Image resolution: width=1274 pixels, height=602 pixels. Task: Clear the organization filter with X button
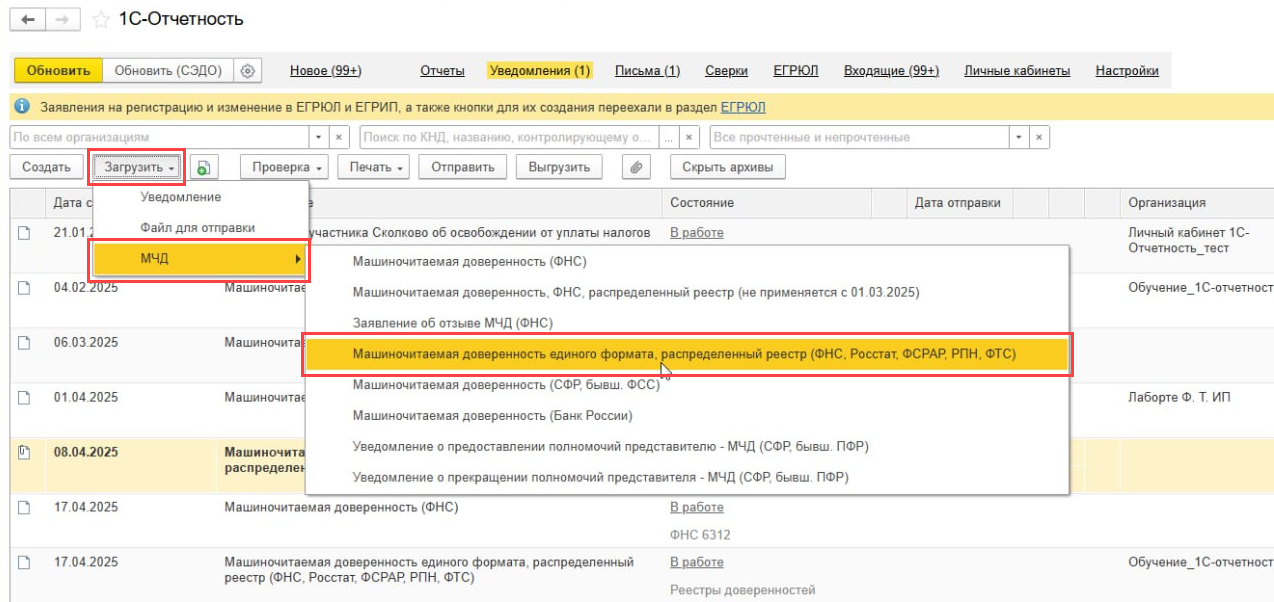pyautogui.click(x=339, y=137)
